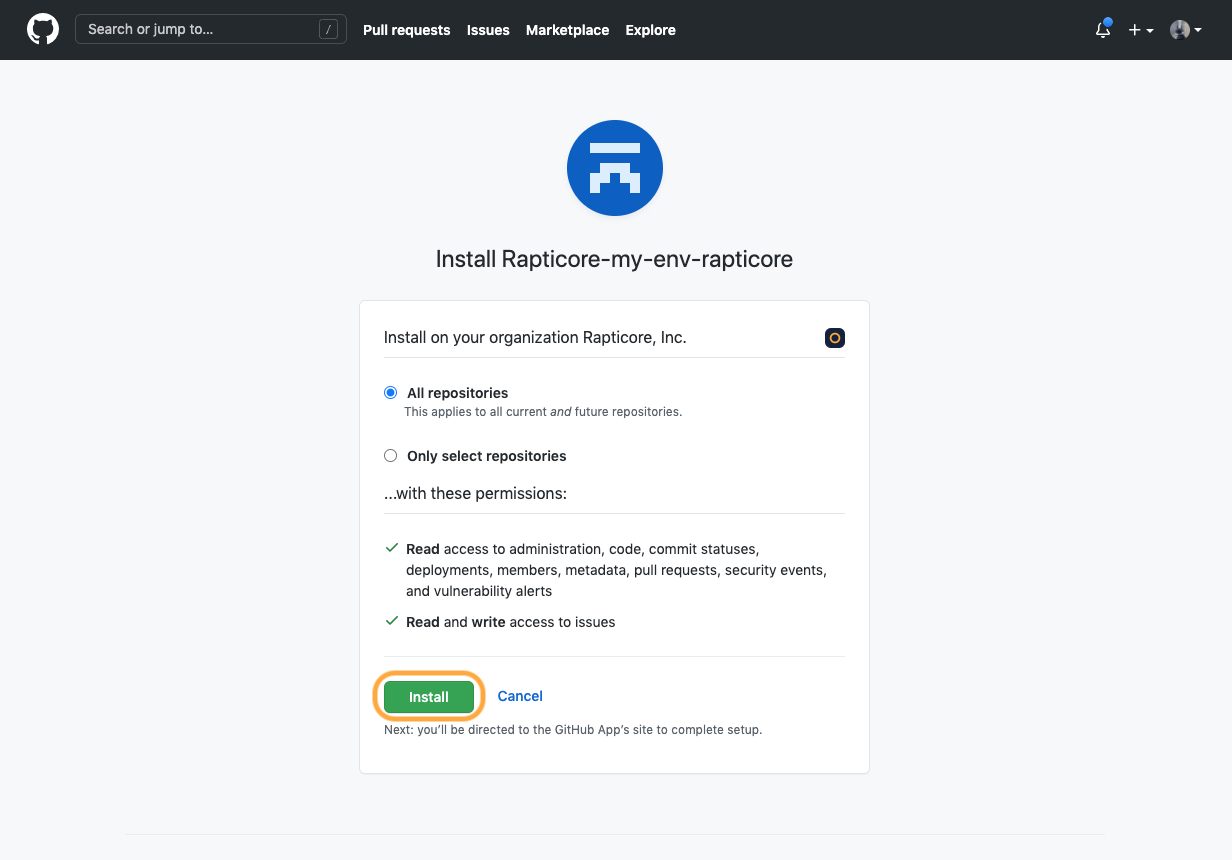
Task: Open Pull requests in top navigation
Action: click(x=406, y=30)
